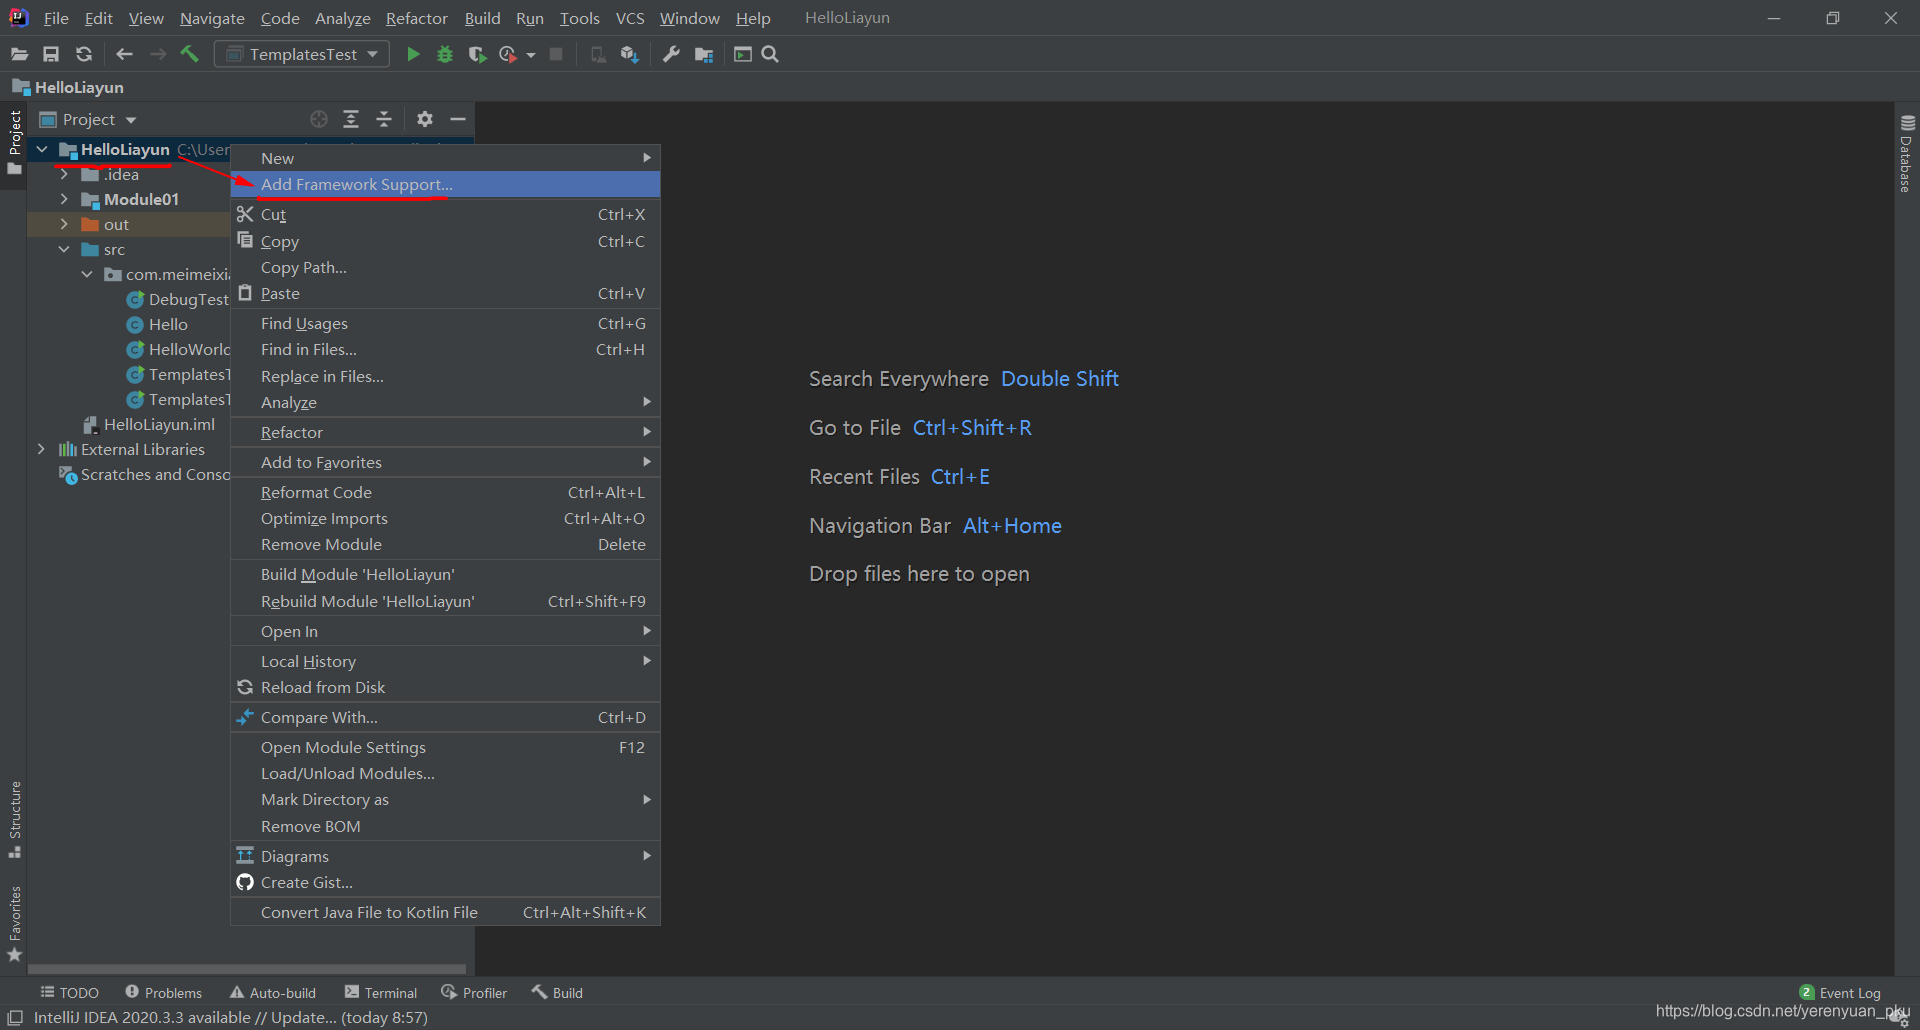Click the IDEA 2020.3.3 Update... status message
This screenshot has width=1920, height=1030.
tap(231, 1017)
